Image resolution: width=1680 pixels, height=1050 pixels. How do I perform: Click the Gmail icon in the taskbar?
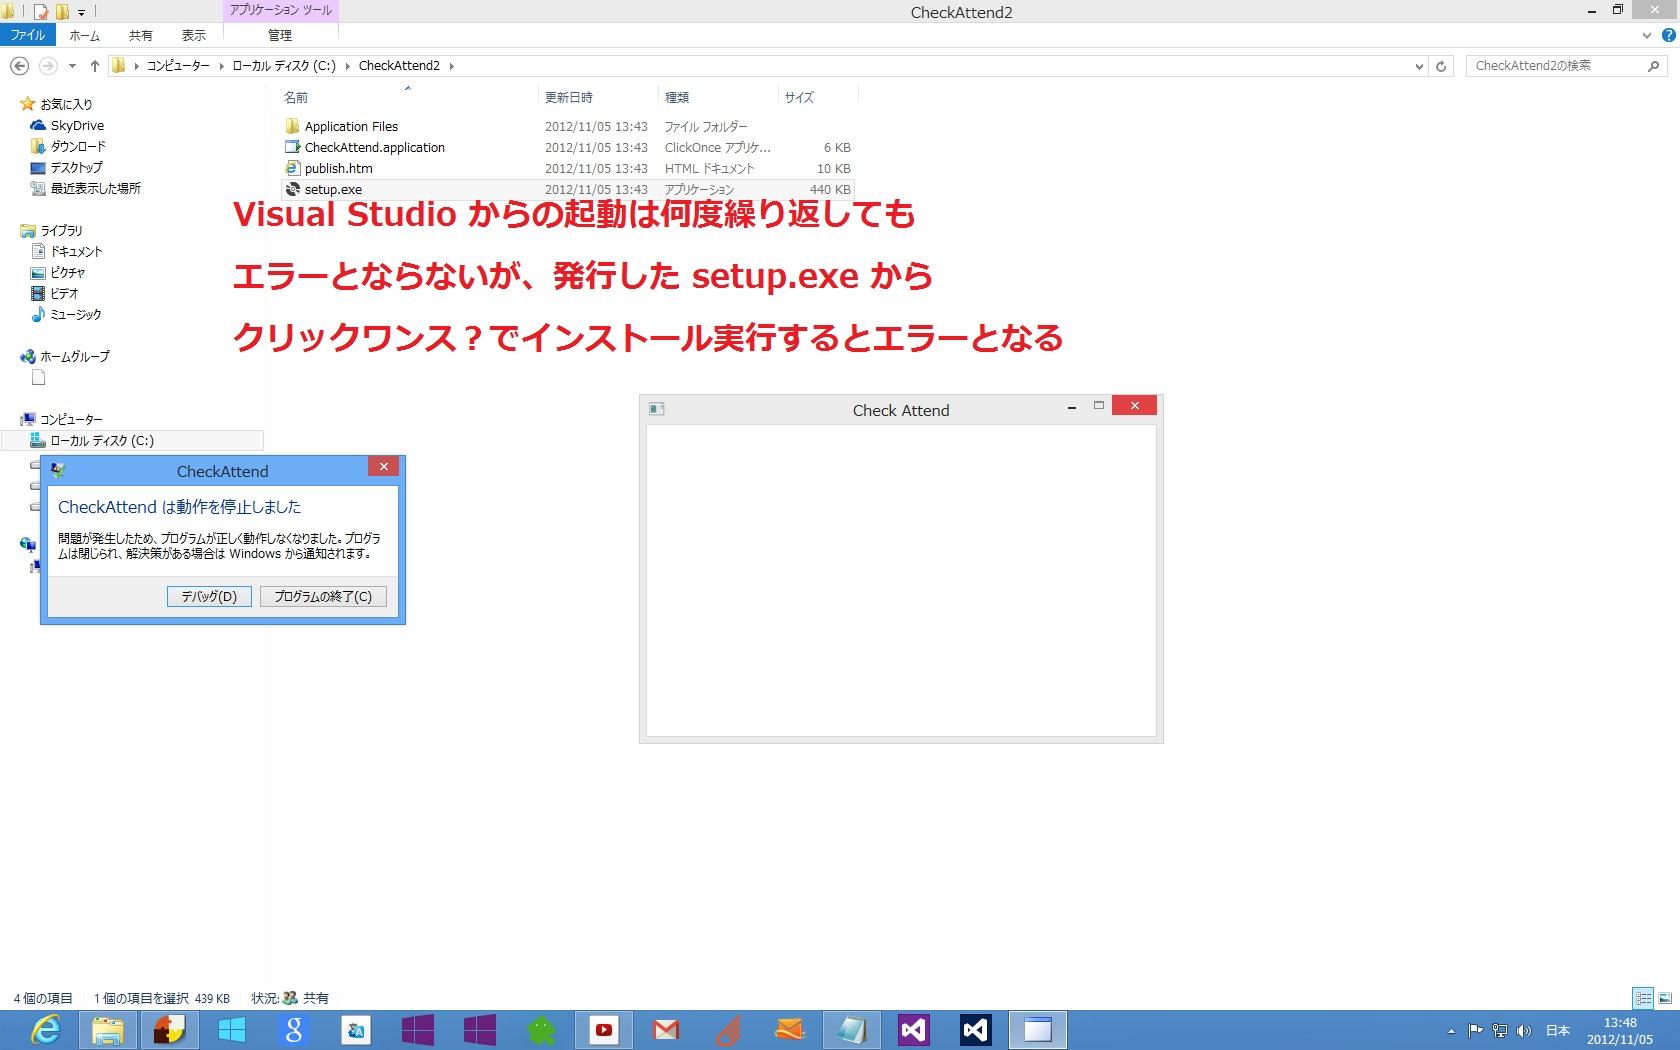pos(666,1029)
